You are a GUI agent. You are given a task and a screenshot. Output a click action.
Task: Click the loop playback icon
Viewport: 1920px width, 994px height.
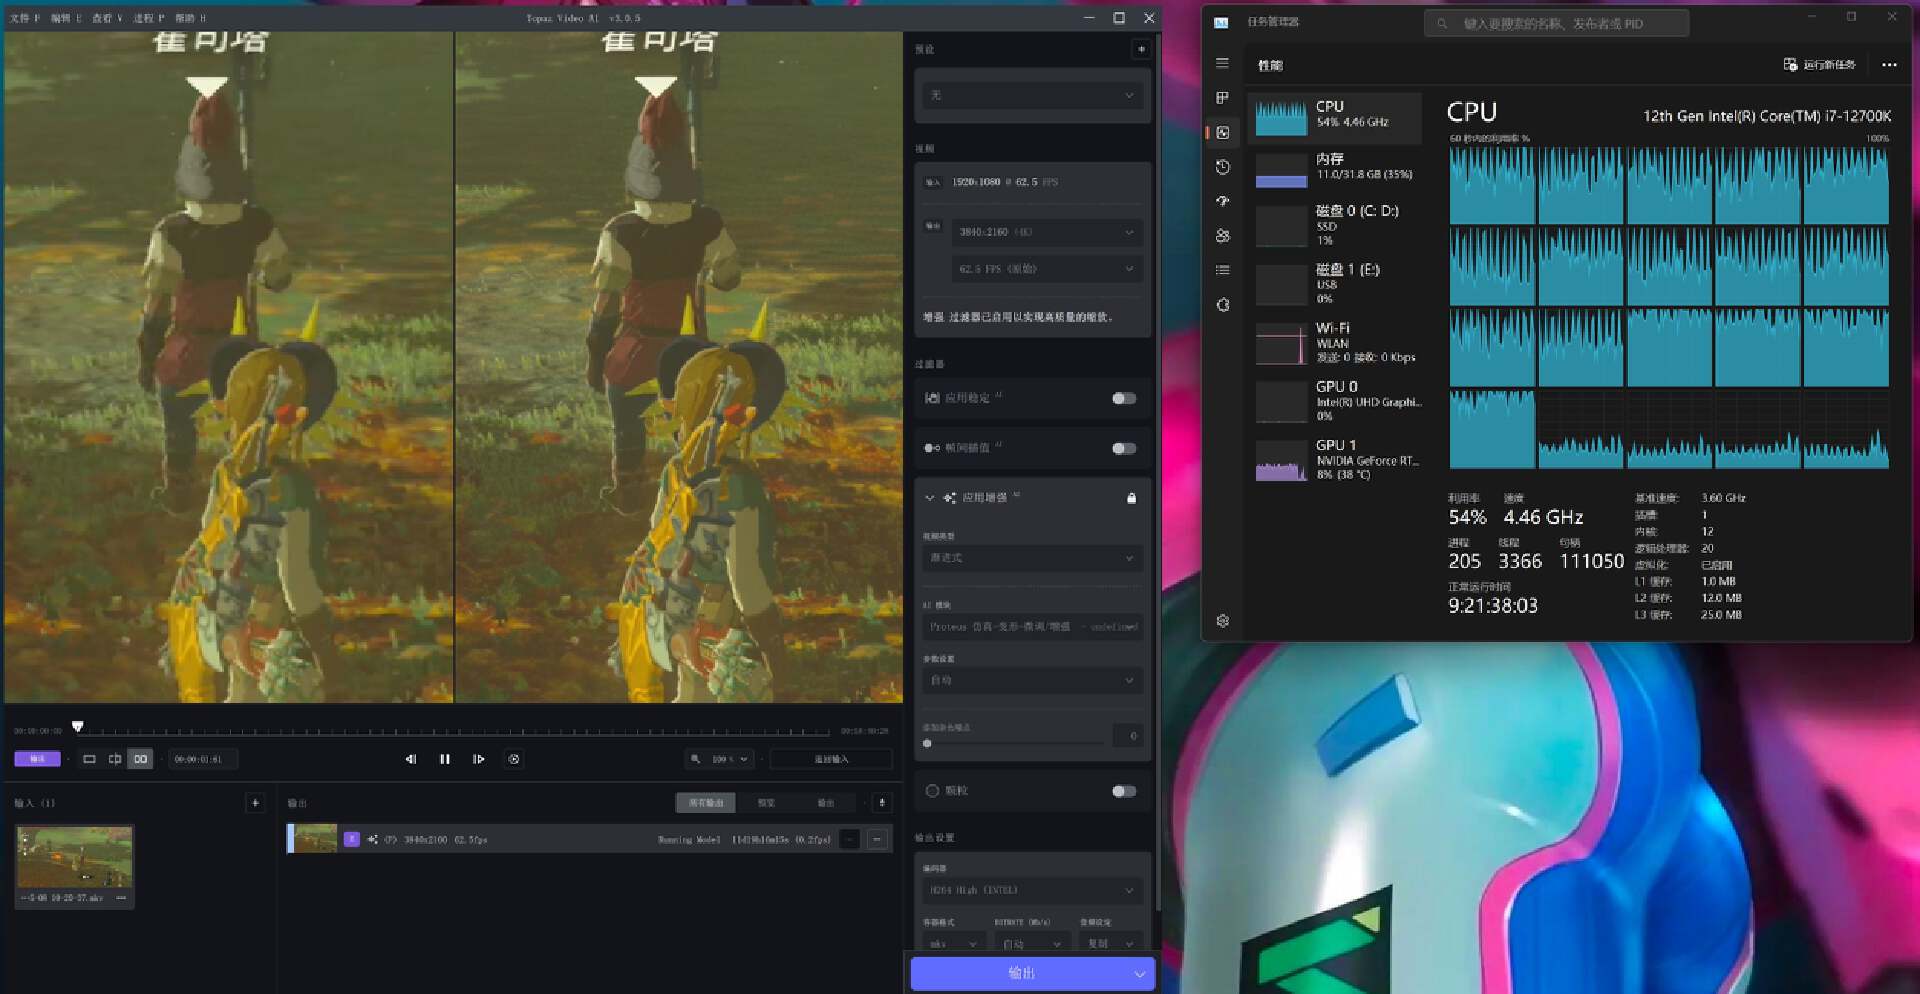coord(514,759)
